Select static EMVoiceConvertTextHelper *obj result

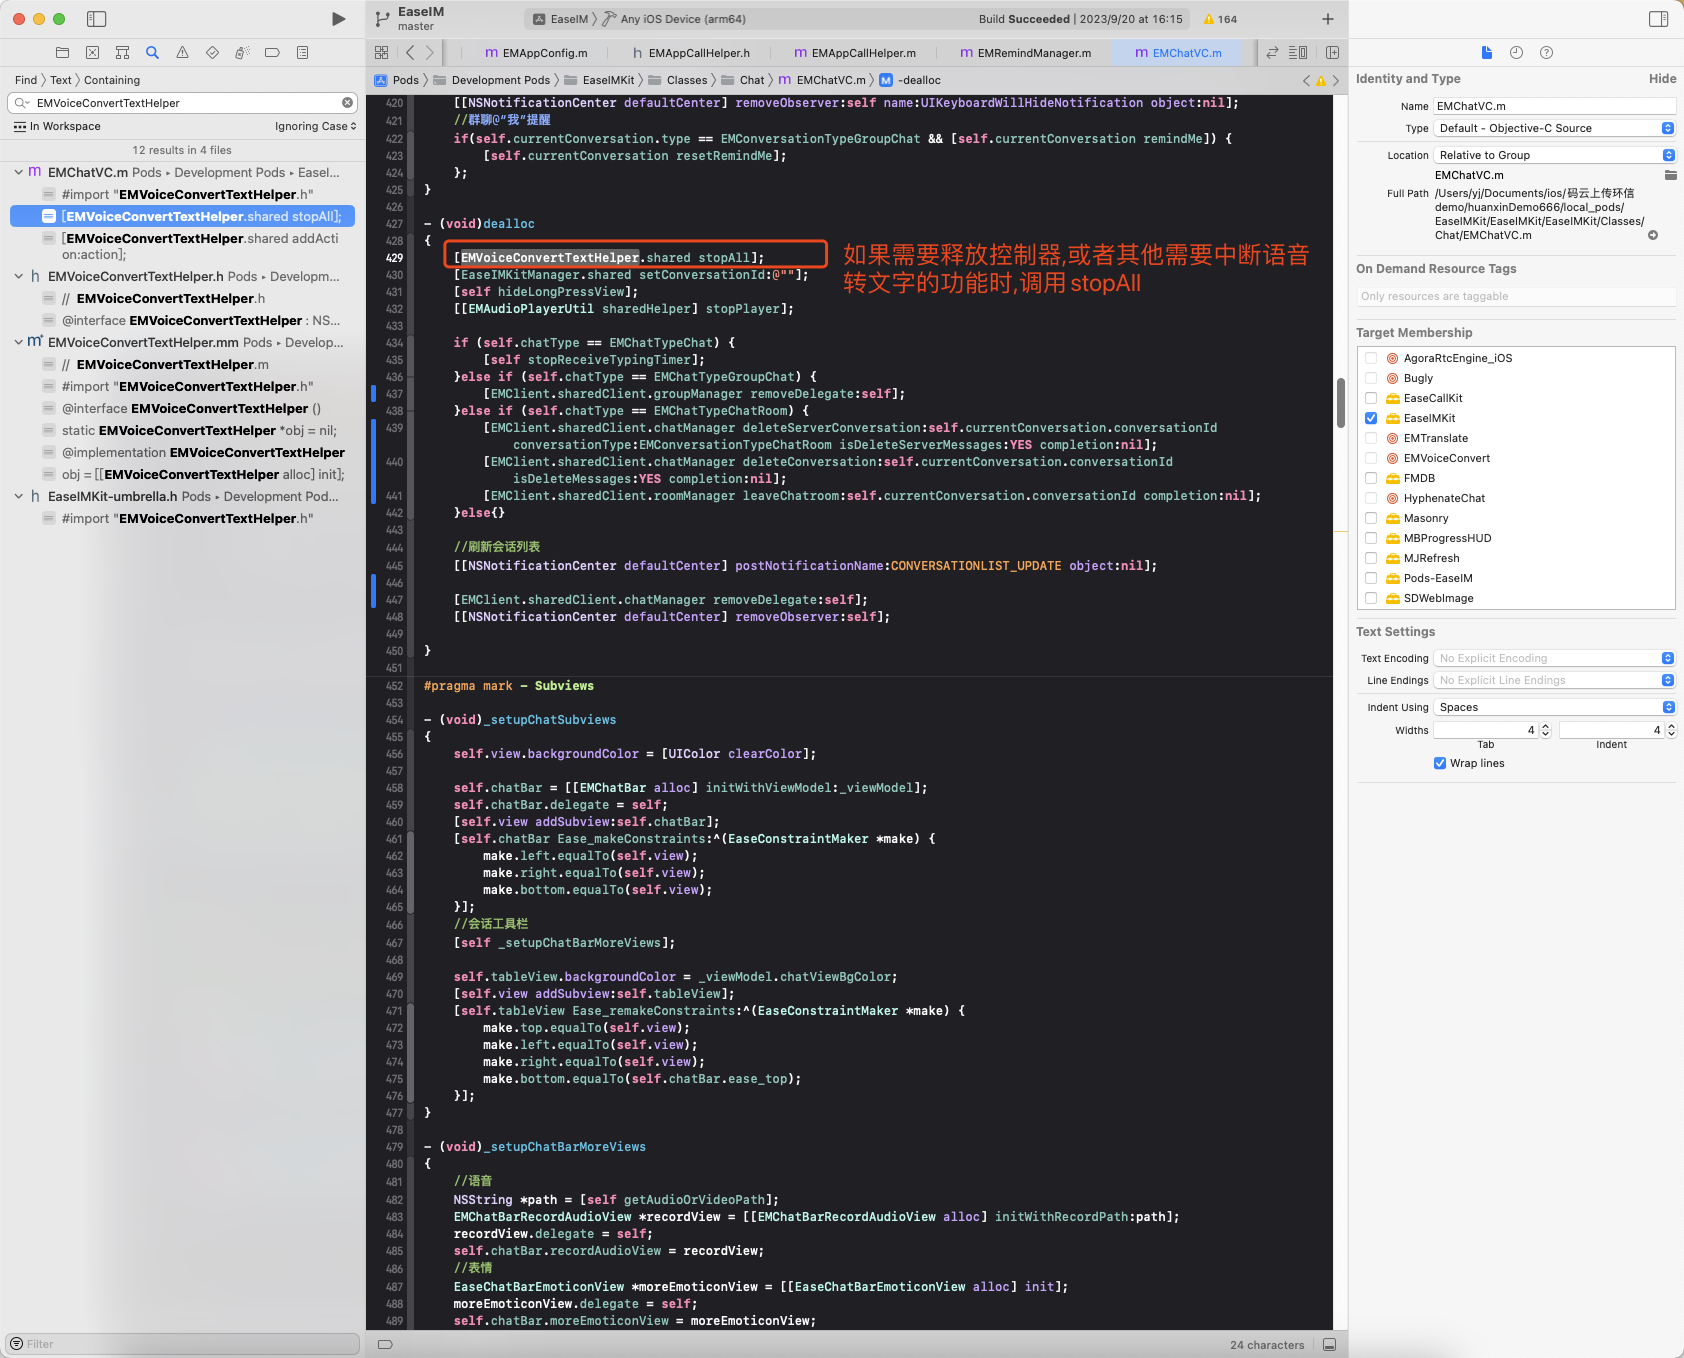point(182,431)
